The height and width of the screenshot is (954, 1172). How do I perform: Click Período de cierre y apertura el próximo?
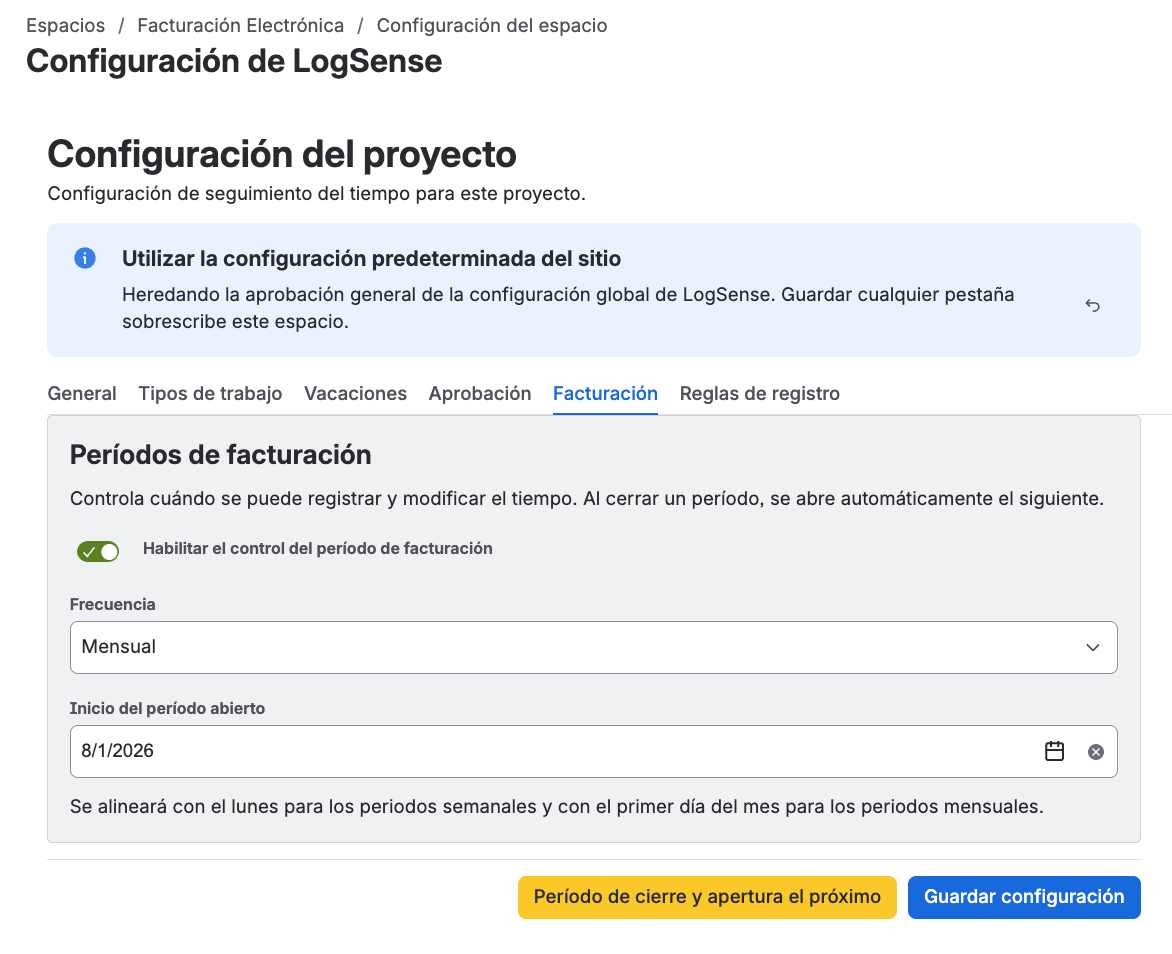point(707,897)
